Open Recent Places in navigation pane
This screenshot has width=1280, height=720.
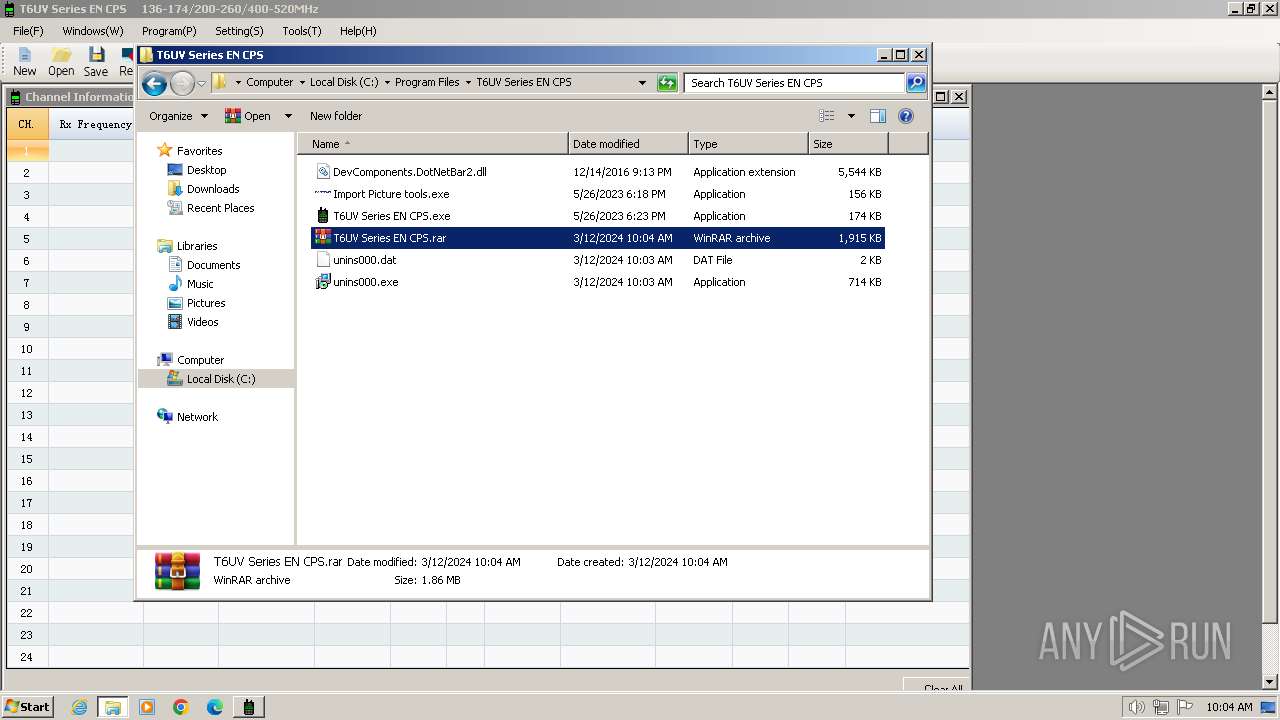click(x=220, y=208)
